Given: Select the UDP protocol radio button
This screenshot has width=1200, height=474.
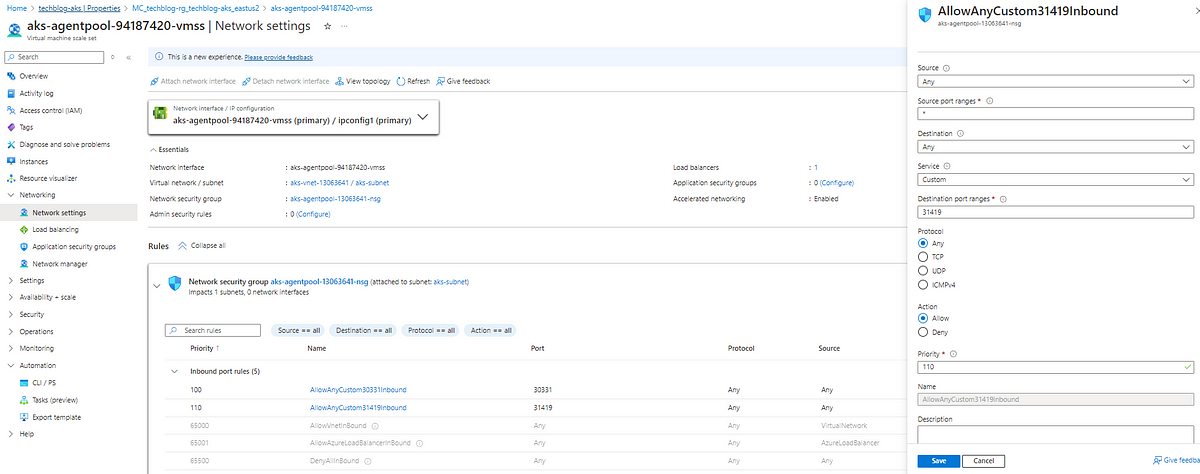Looking at the screenshot, I should point(922,270).
